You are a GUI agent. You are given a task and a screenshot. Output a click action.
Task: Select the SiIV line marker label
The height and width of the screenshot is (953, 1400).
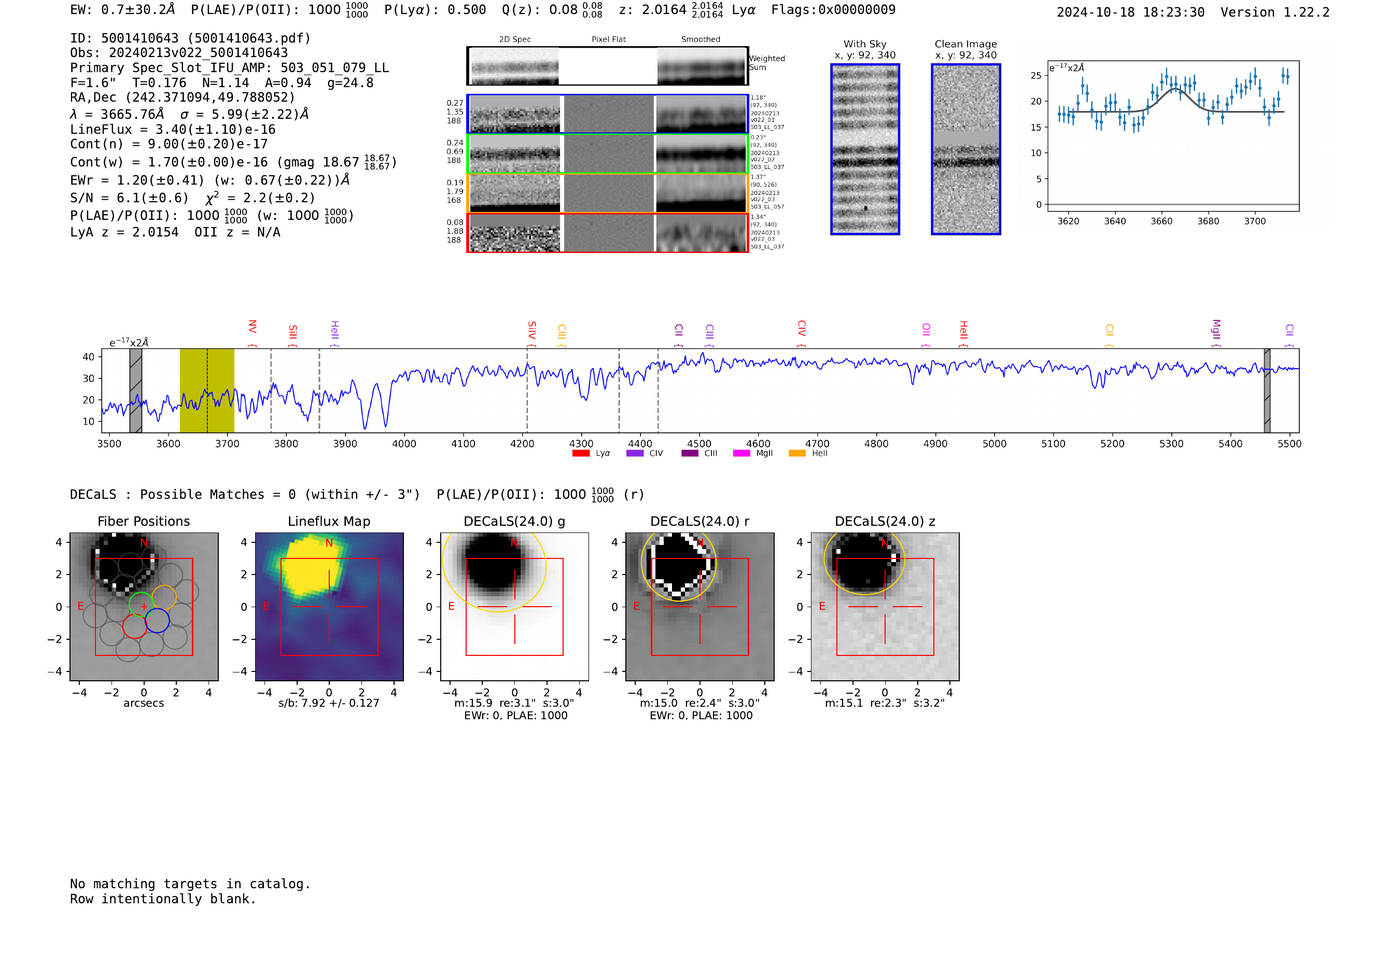coord(532,333)
